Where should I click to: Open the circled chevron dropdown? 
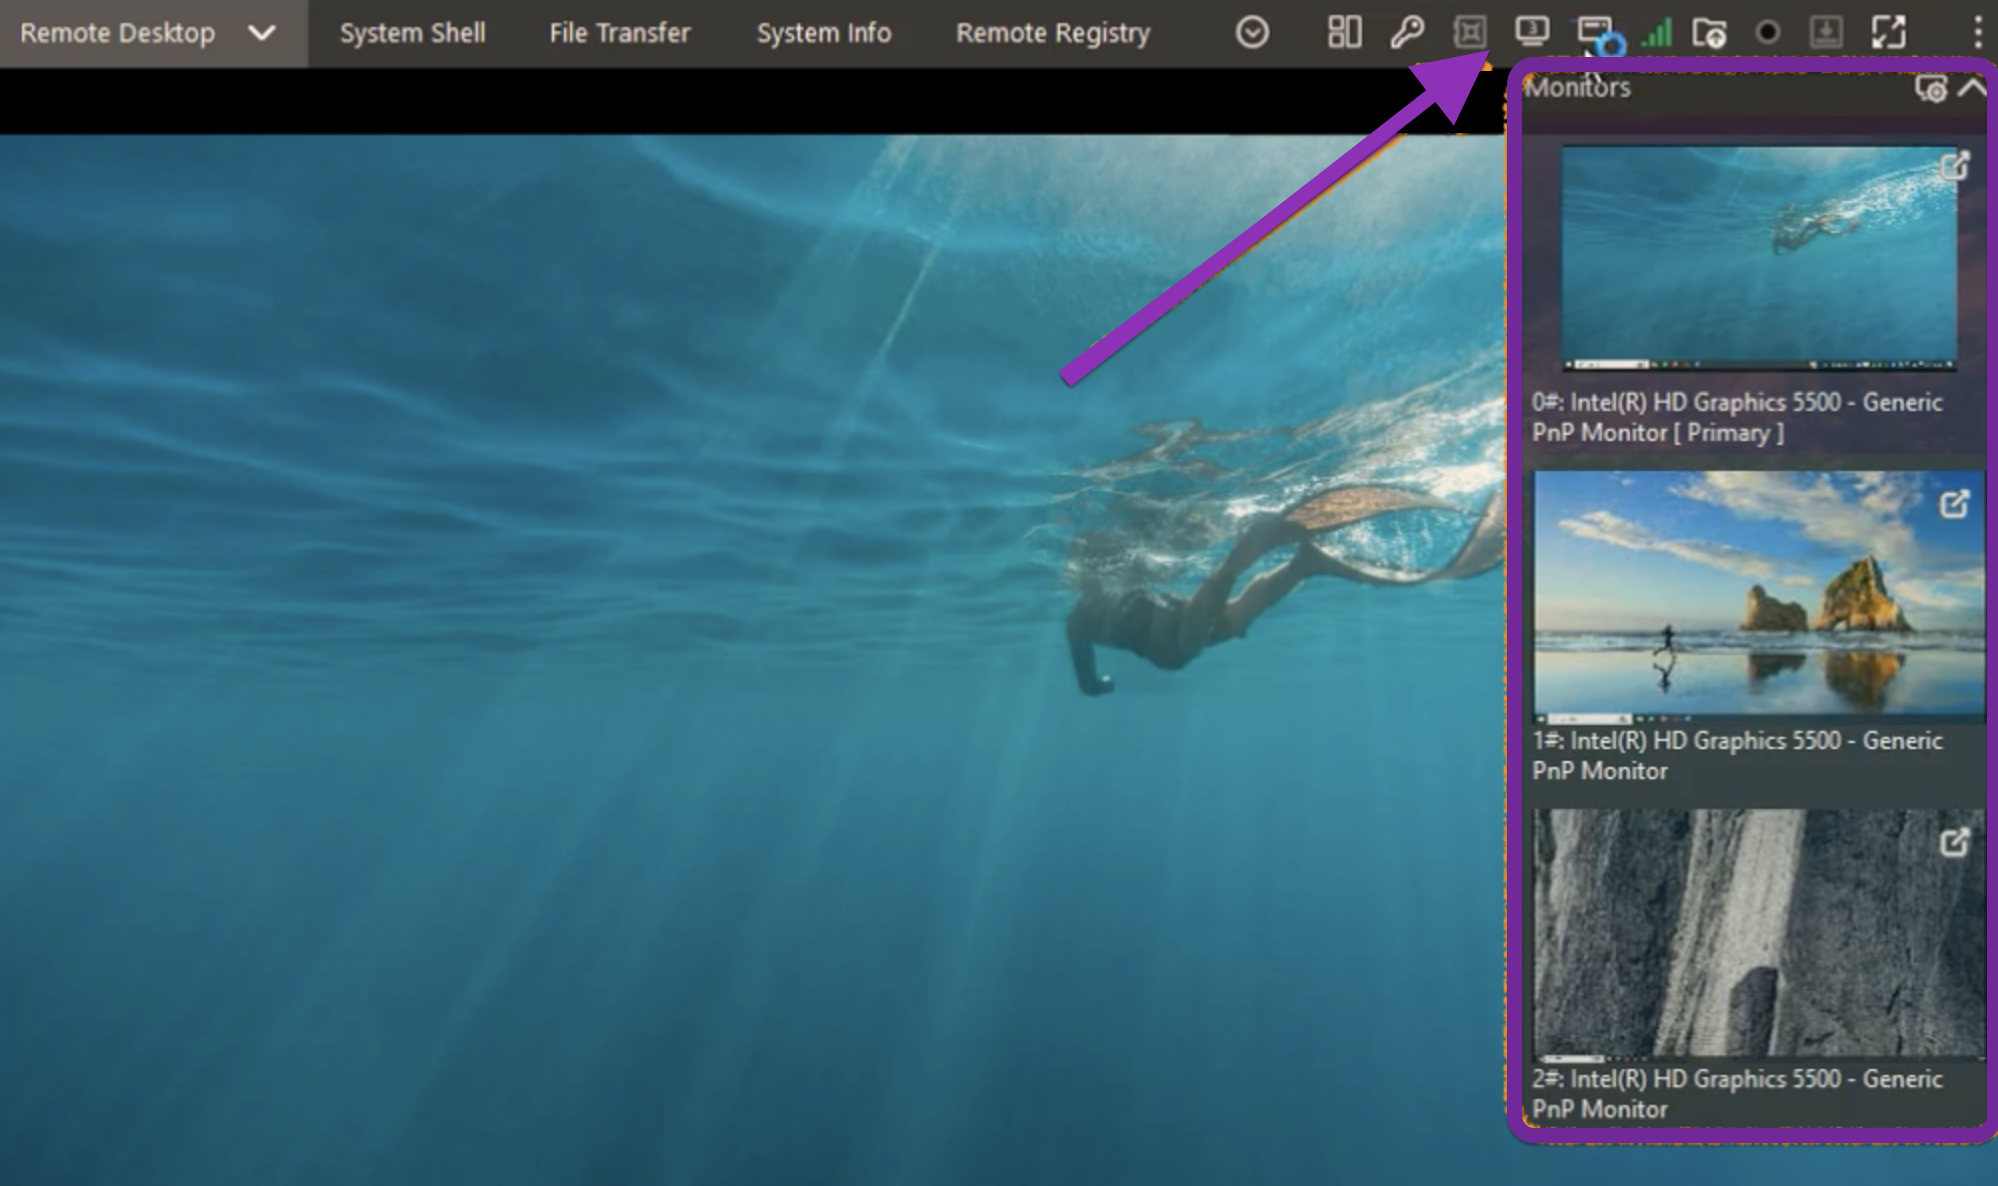pos(1252,32)
